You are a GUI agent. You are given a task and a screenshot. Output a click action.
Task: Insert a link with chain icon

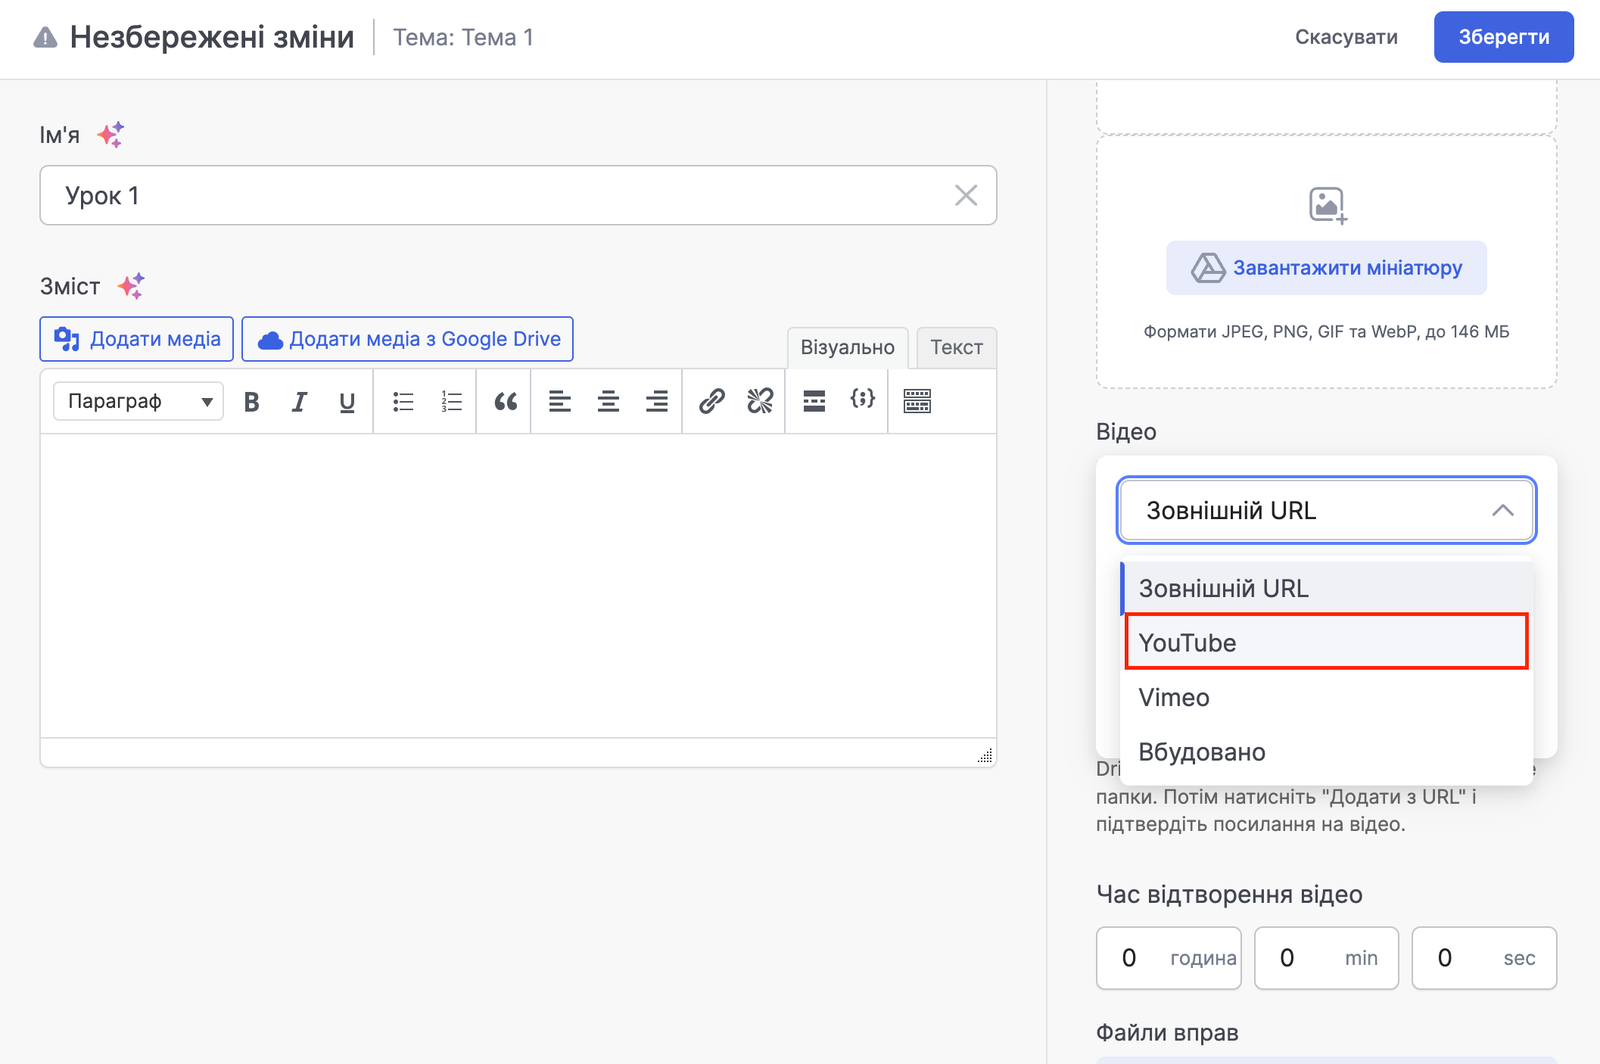[x=711, y=402]
